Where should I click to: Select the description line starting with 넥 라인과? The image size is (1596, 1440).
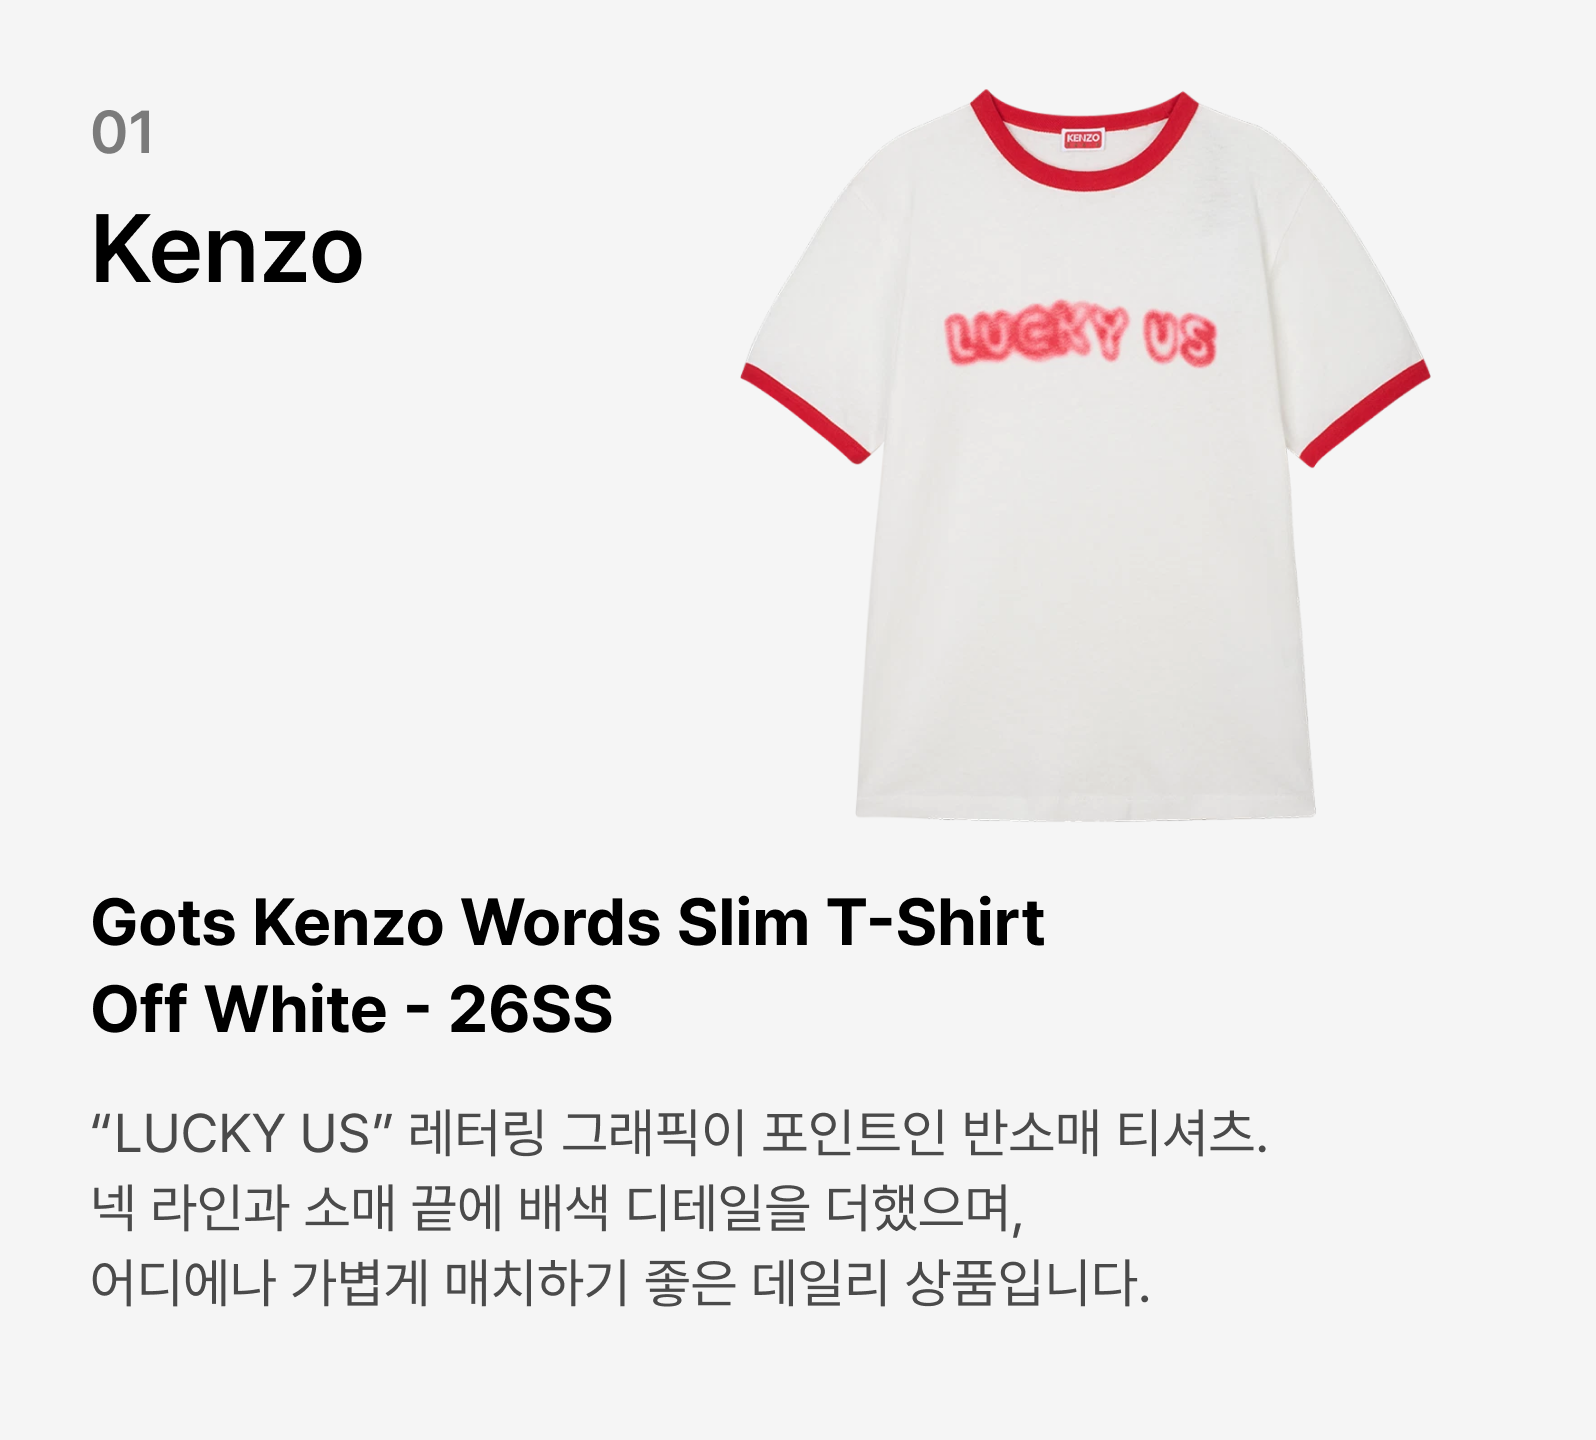(557, 1207)
